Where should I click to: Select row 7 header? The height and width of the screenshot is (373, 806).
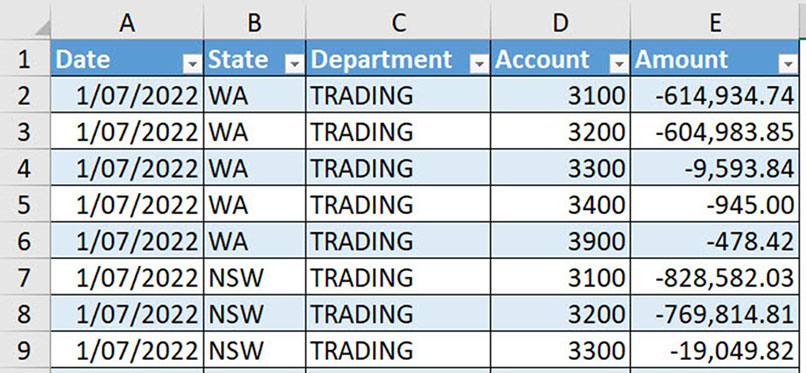coord(25,277)
